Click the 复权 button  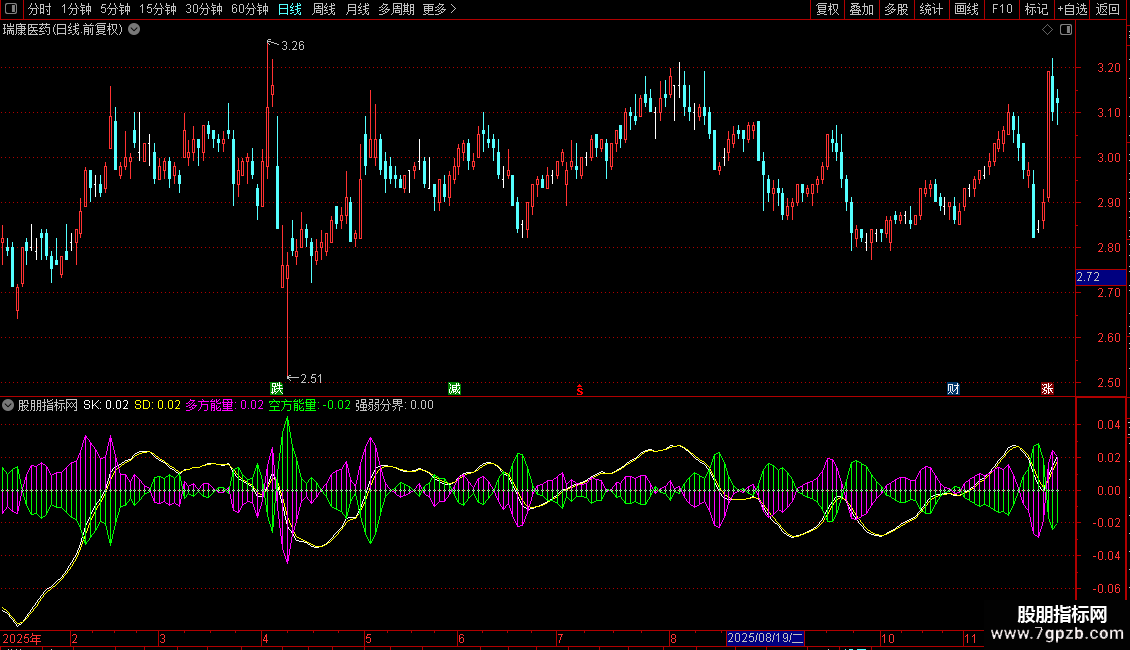pos(827,9)
